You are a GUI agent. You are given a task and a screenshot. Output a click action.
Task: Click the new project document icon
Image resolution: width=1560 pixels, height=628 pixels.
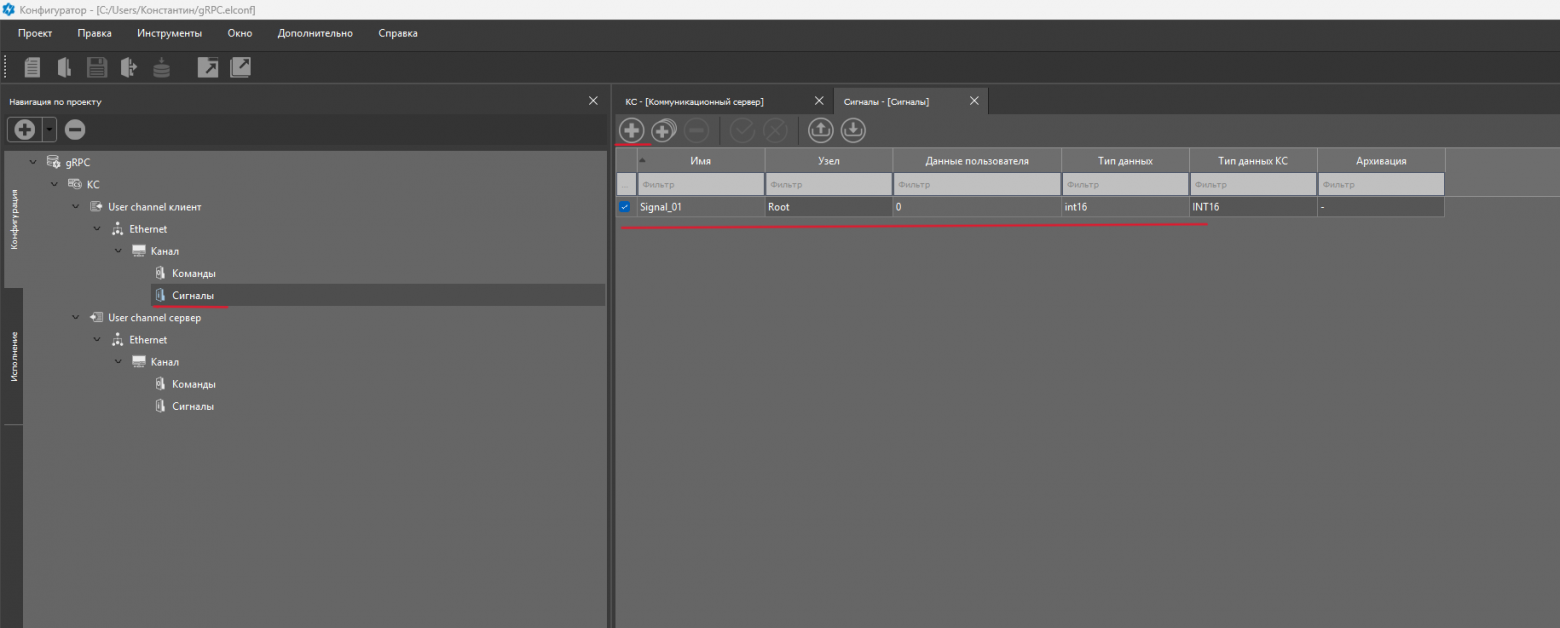[33, 67]
